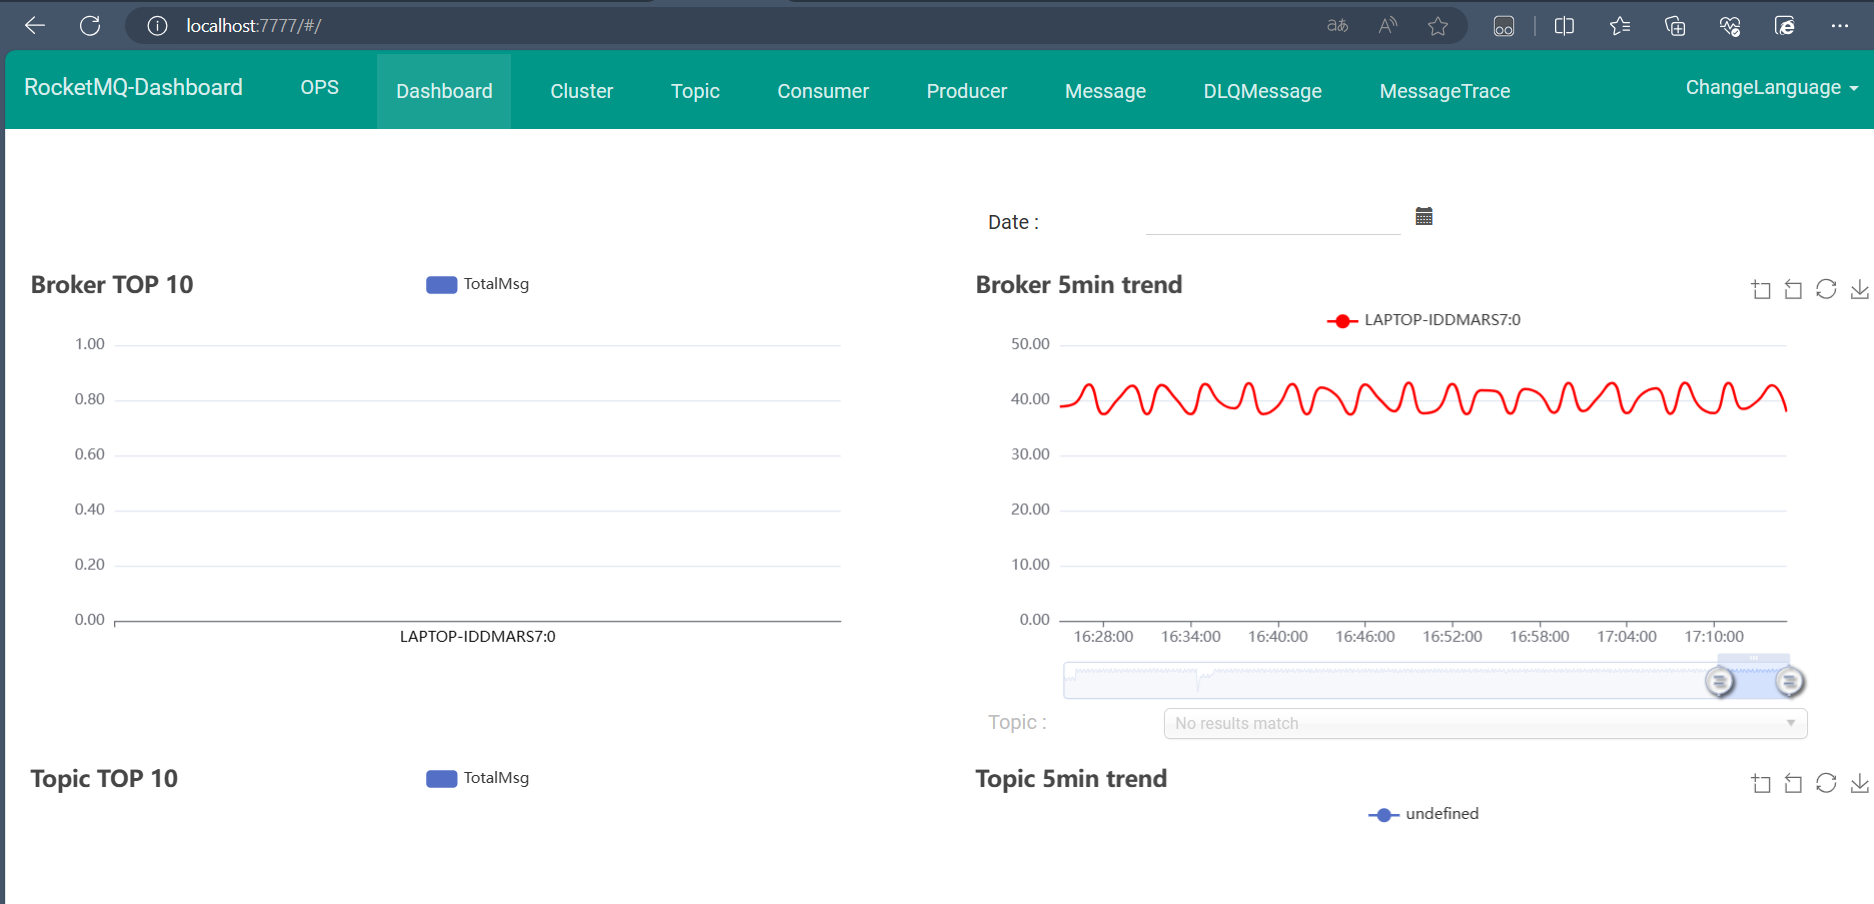Open the browser translate option
This screenshot has height=904, width=1874.
pyautogui.click(x=1337, y=26)
